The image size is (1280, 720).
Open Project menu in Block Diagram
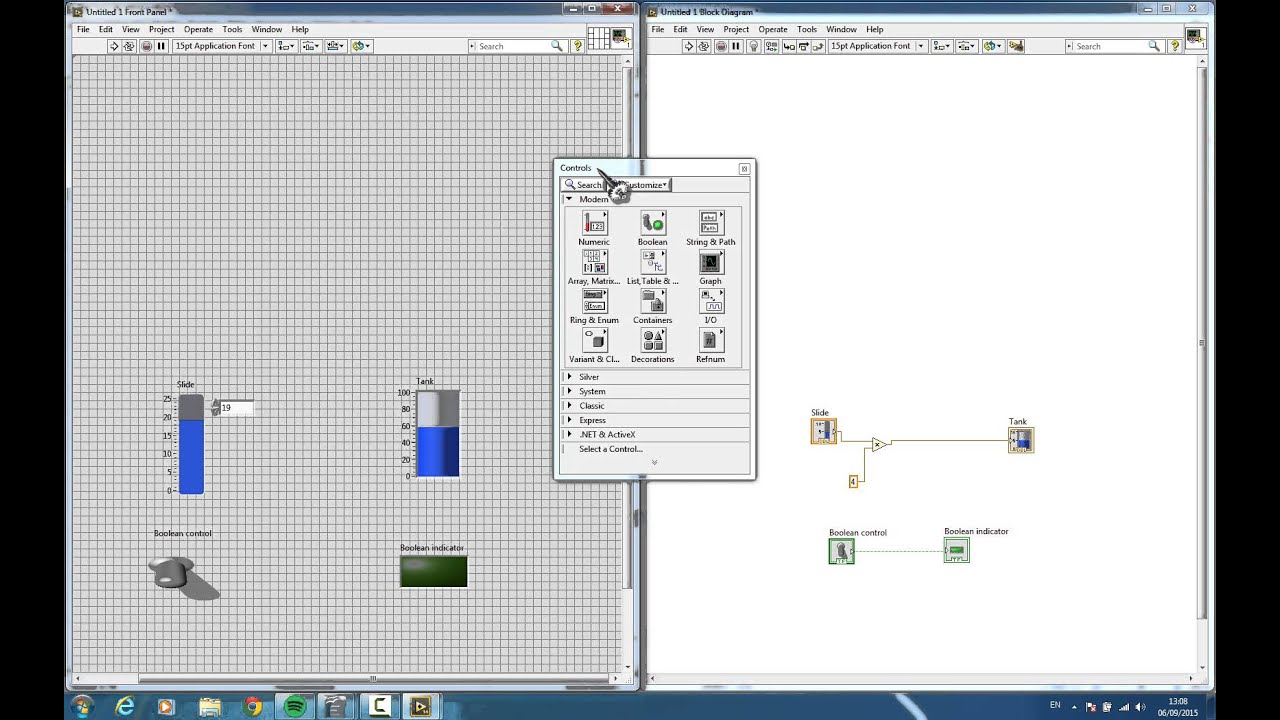(736, 29)
